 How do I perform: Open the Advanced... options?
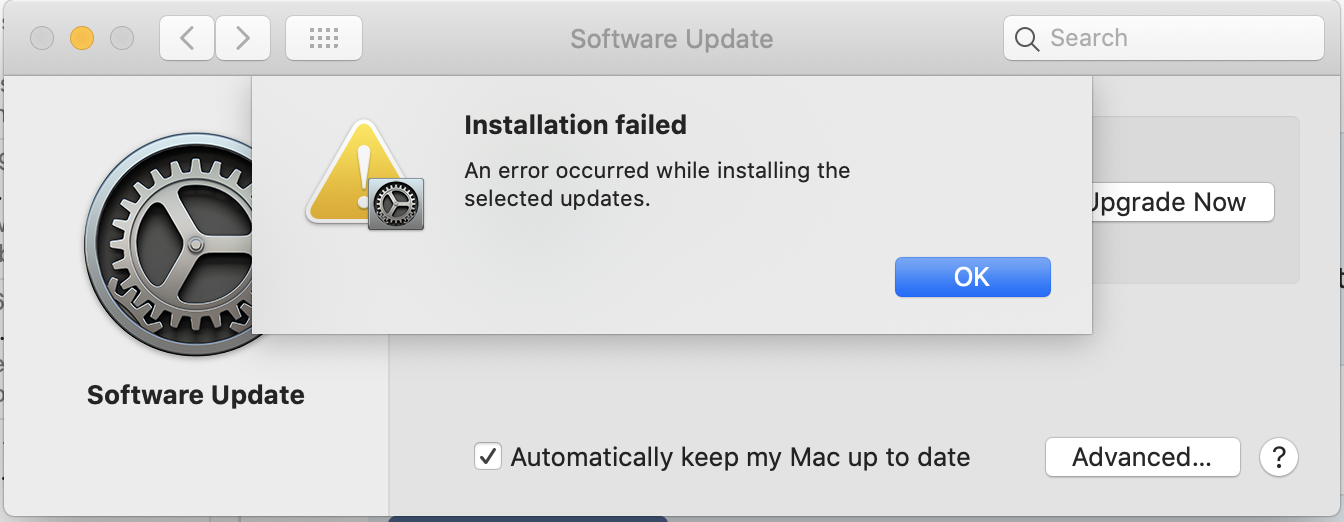[1142, 458]
